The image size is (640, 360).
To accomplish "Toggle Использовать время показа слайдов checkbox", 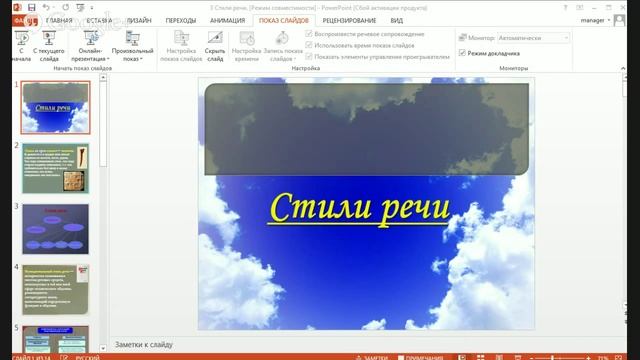I will click(x=309, y=45).
